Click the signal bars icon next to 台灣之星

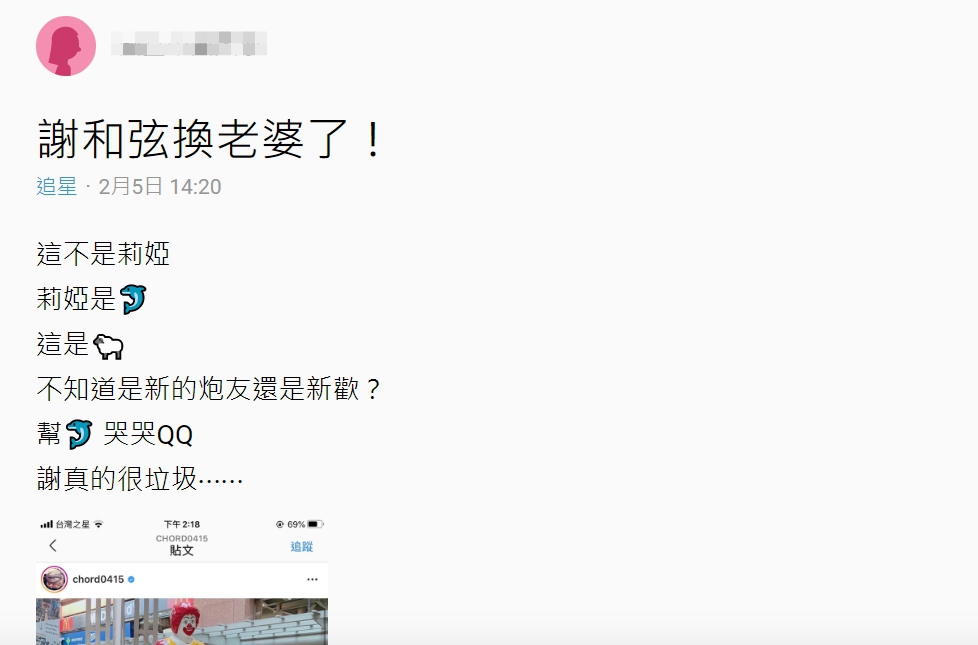47,524
